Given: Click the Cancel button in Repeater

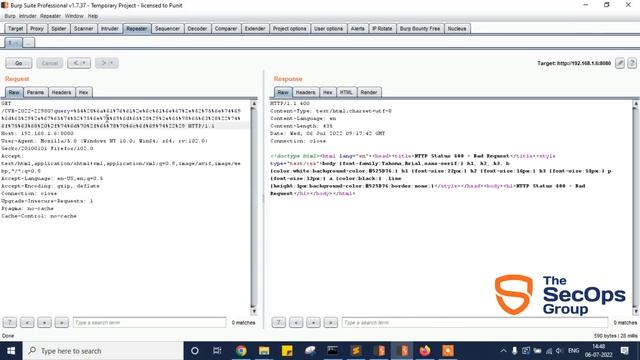Looking at the screenshot, I should click(50, 63).
